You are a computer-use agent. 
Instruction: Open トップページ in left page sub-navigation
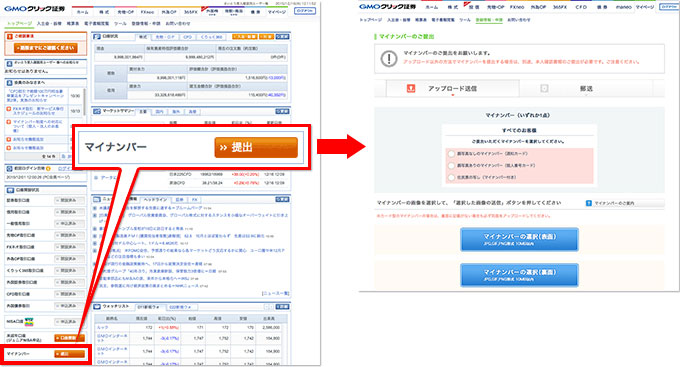pyautogui.click(x=19, y=23)
